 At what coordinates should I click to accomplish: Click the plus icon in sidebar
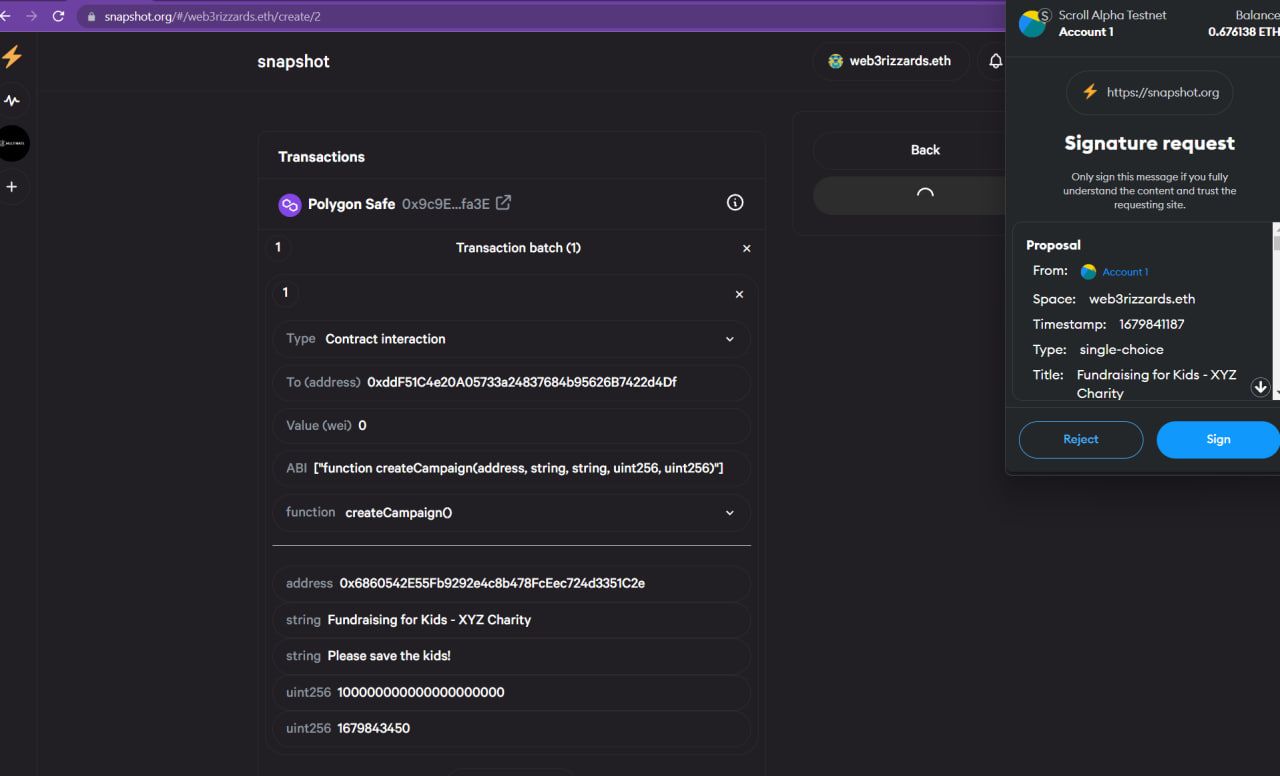12,187
